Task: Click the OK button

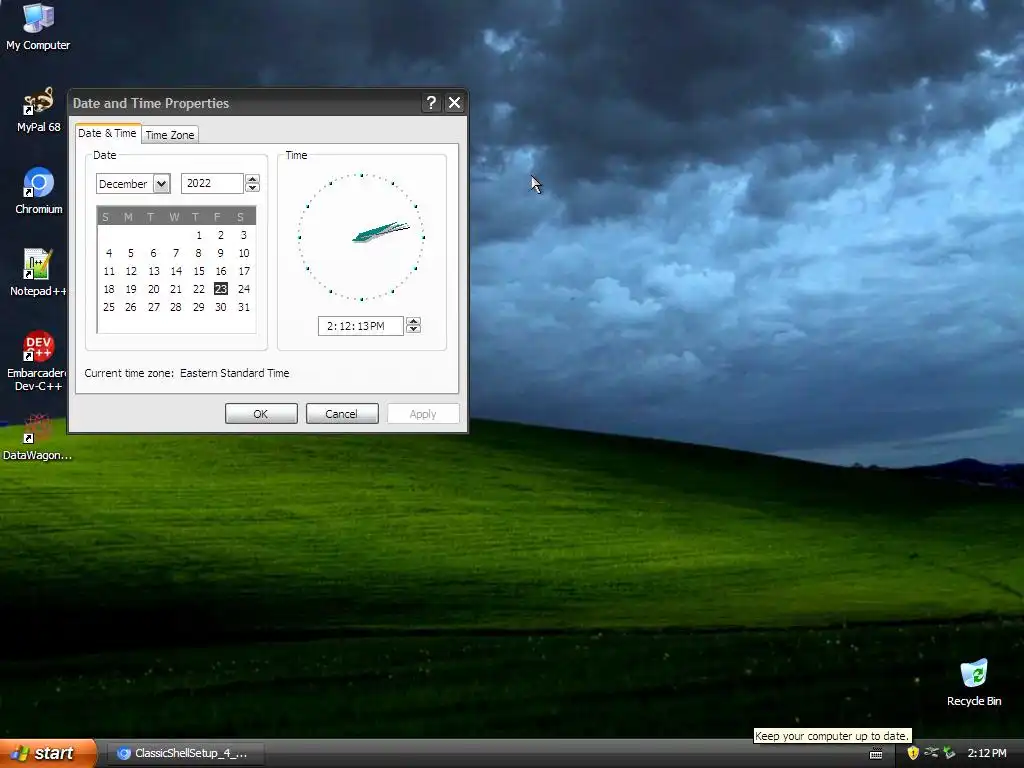Action: tap(261, 413)
